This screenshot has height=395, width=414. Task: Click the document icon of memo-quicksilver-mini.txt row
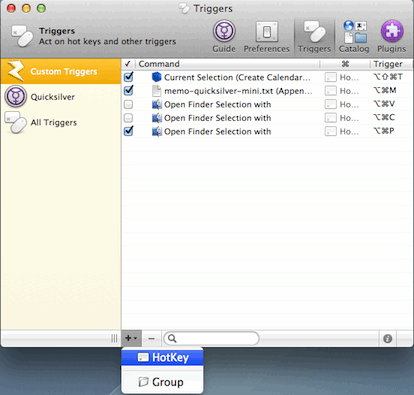tap(156, 91)
